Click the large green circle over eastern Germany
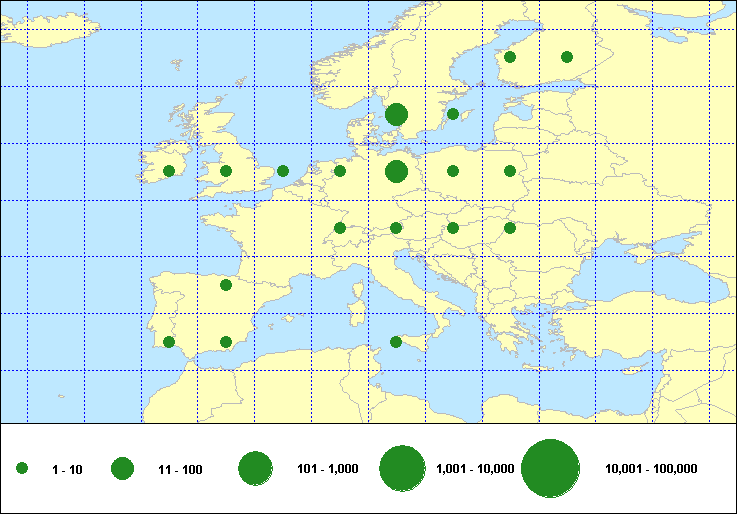737x514 pixels. (x=396, y=171)
